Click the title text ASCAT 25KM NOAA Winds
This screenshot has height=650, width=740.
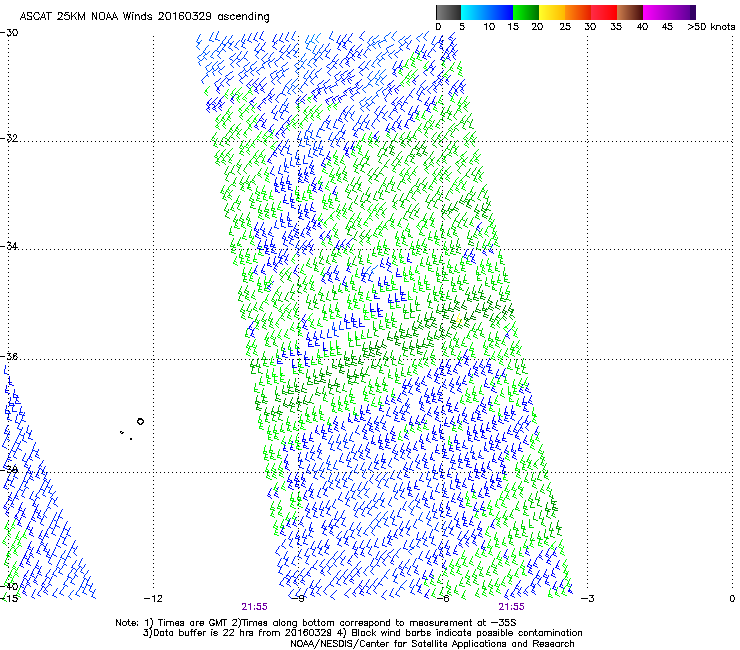click(x=87, y=17)
